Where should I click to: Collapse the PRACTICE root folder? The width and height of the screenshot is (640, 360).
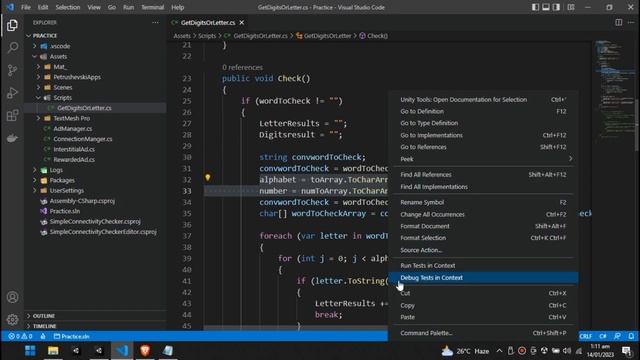pos(29,36)
